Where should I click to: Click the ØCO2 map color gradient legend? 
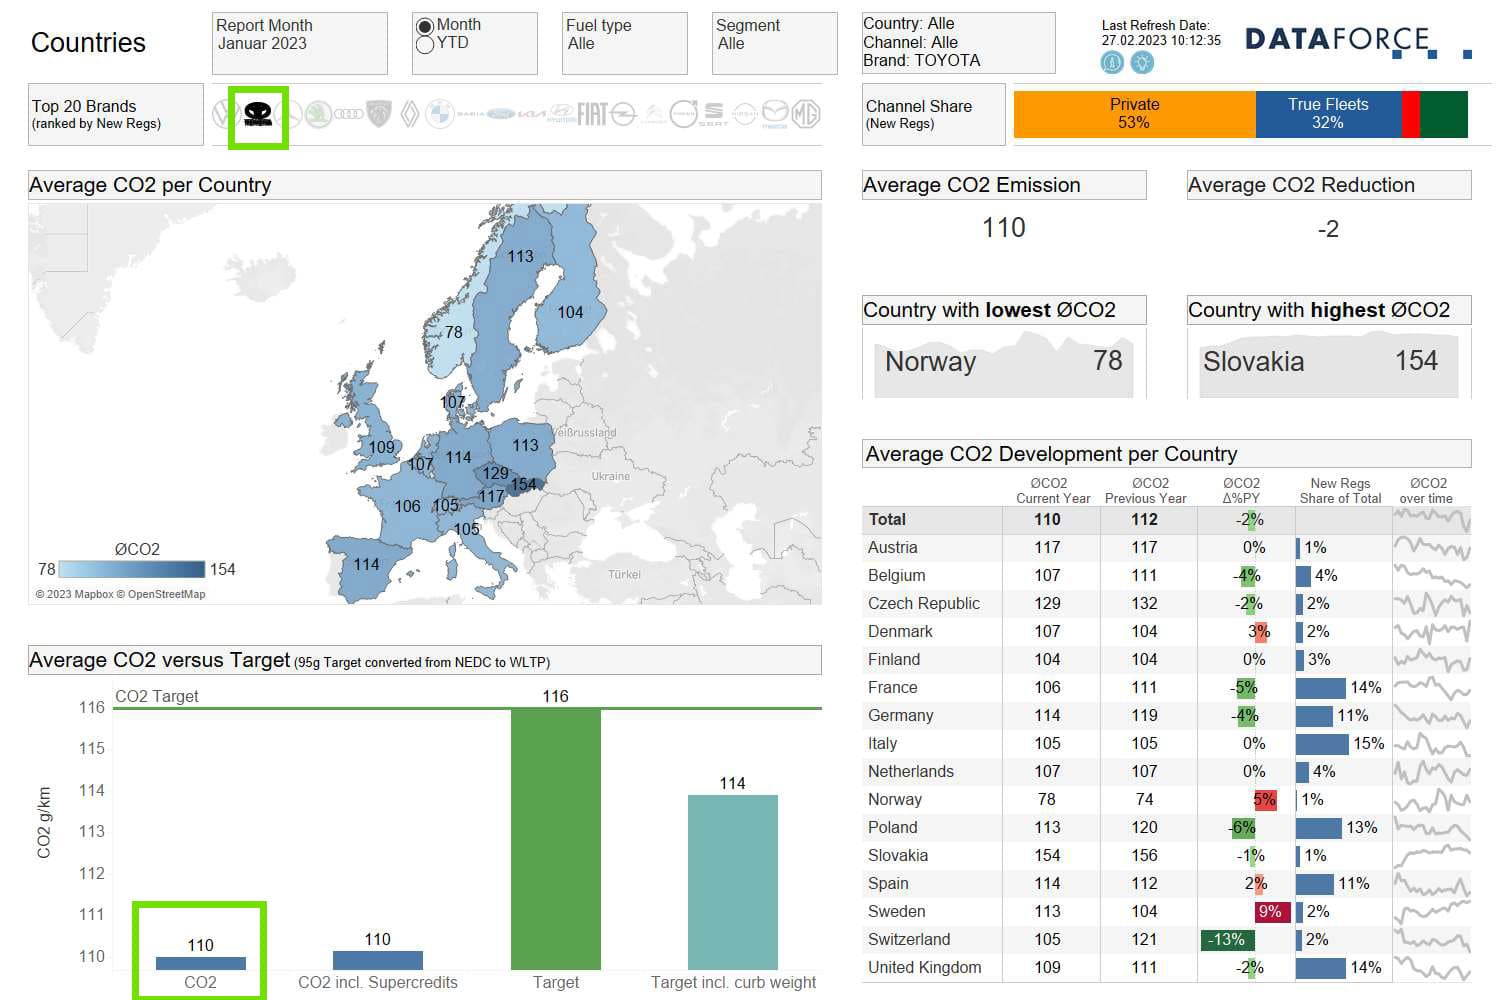click(132, 569)
